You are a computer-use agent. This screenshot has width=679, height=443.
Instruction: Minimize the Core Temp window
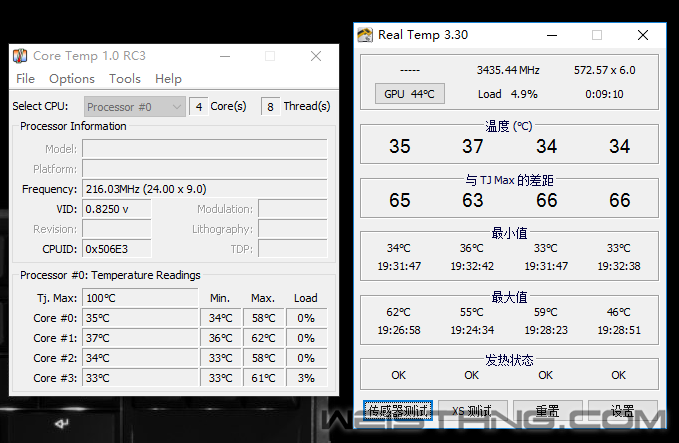(225, 56)
